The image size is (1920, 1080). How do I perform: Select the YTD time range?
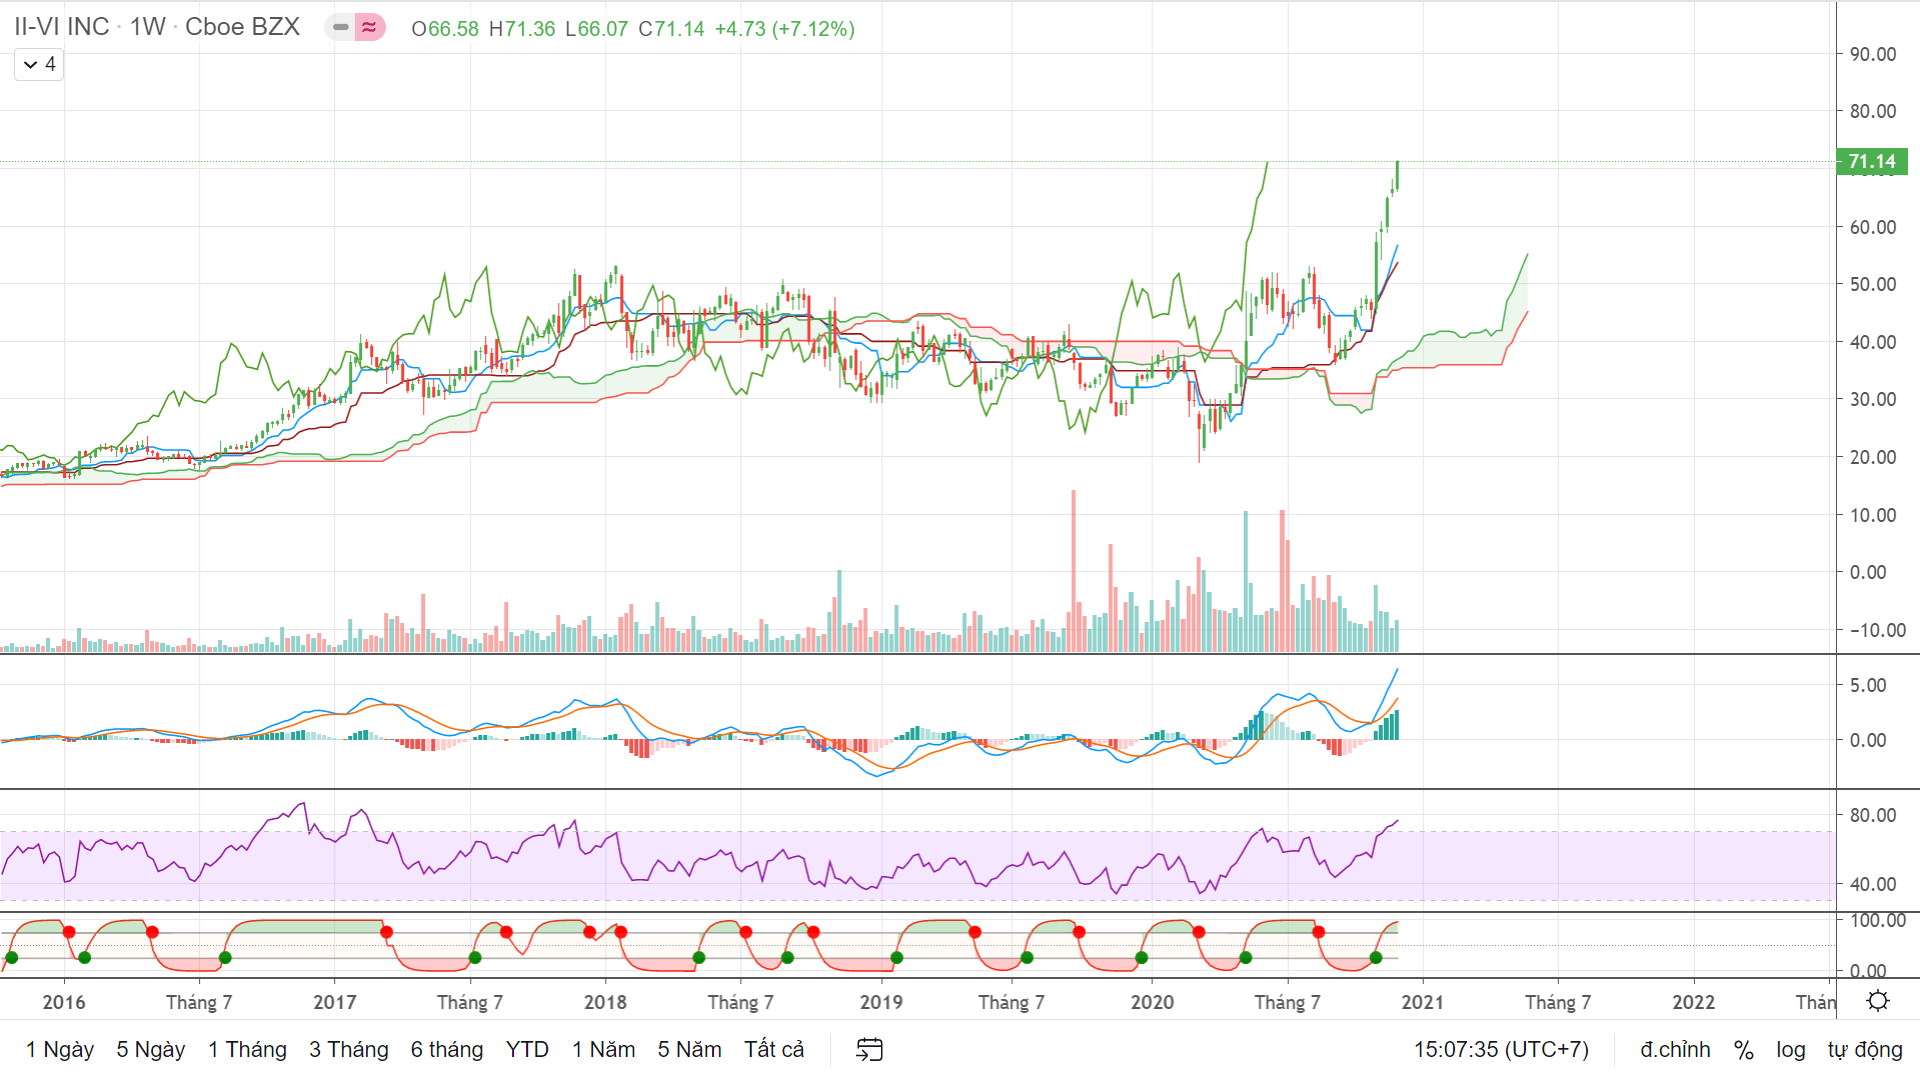527,1049
